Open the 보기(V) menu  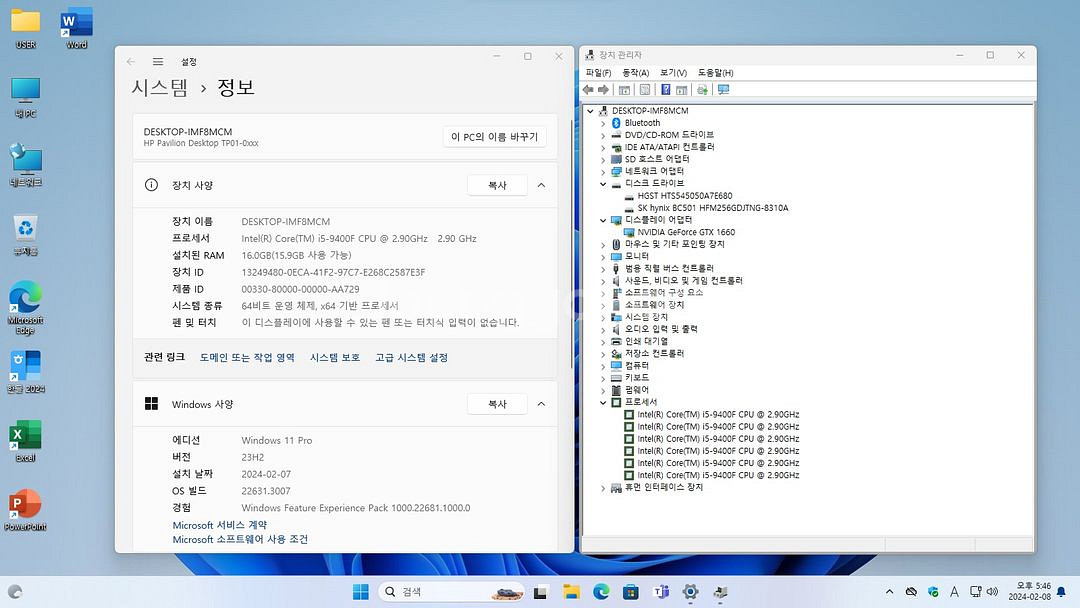[673, 73]
